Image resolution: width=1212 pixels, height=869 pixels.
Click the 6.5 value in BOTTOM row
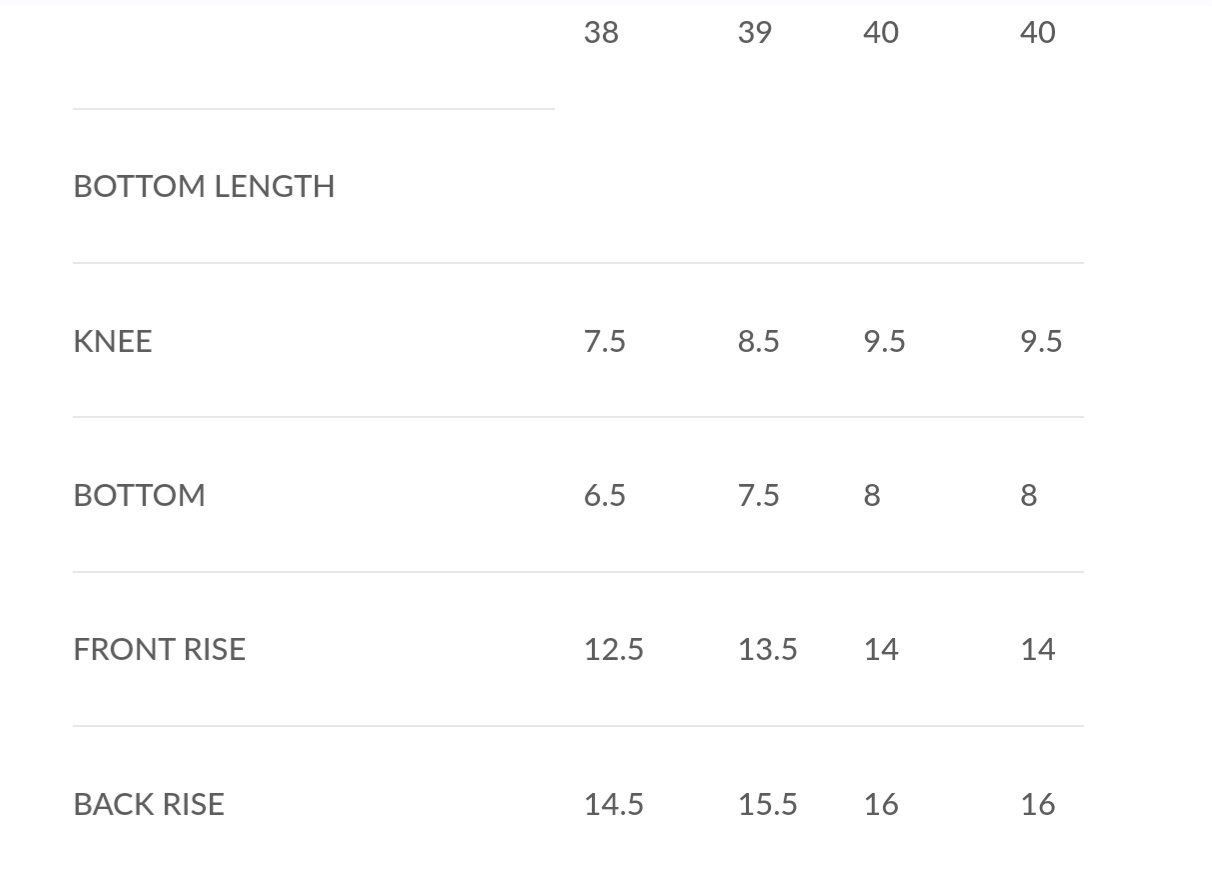click(605, 495)
